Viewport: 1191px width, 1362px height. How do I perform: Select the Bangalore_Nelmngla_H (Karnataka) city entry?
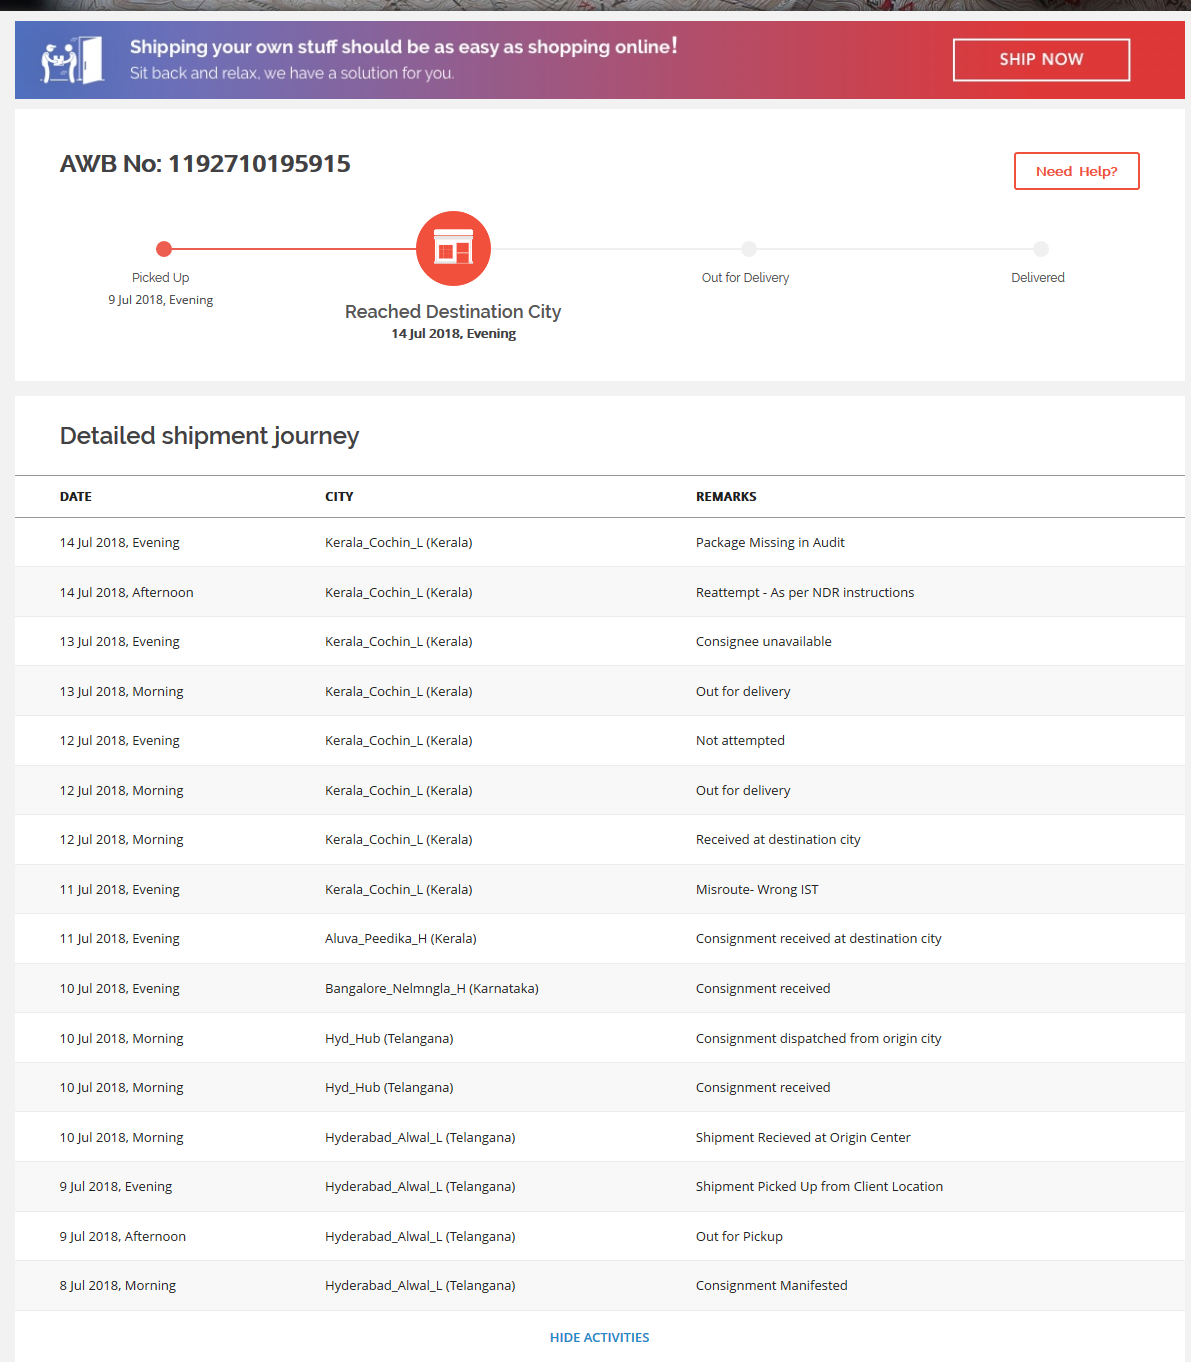coord(431,989)
